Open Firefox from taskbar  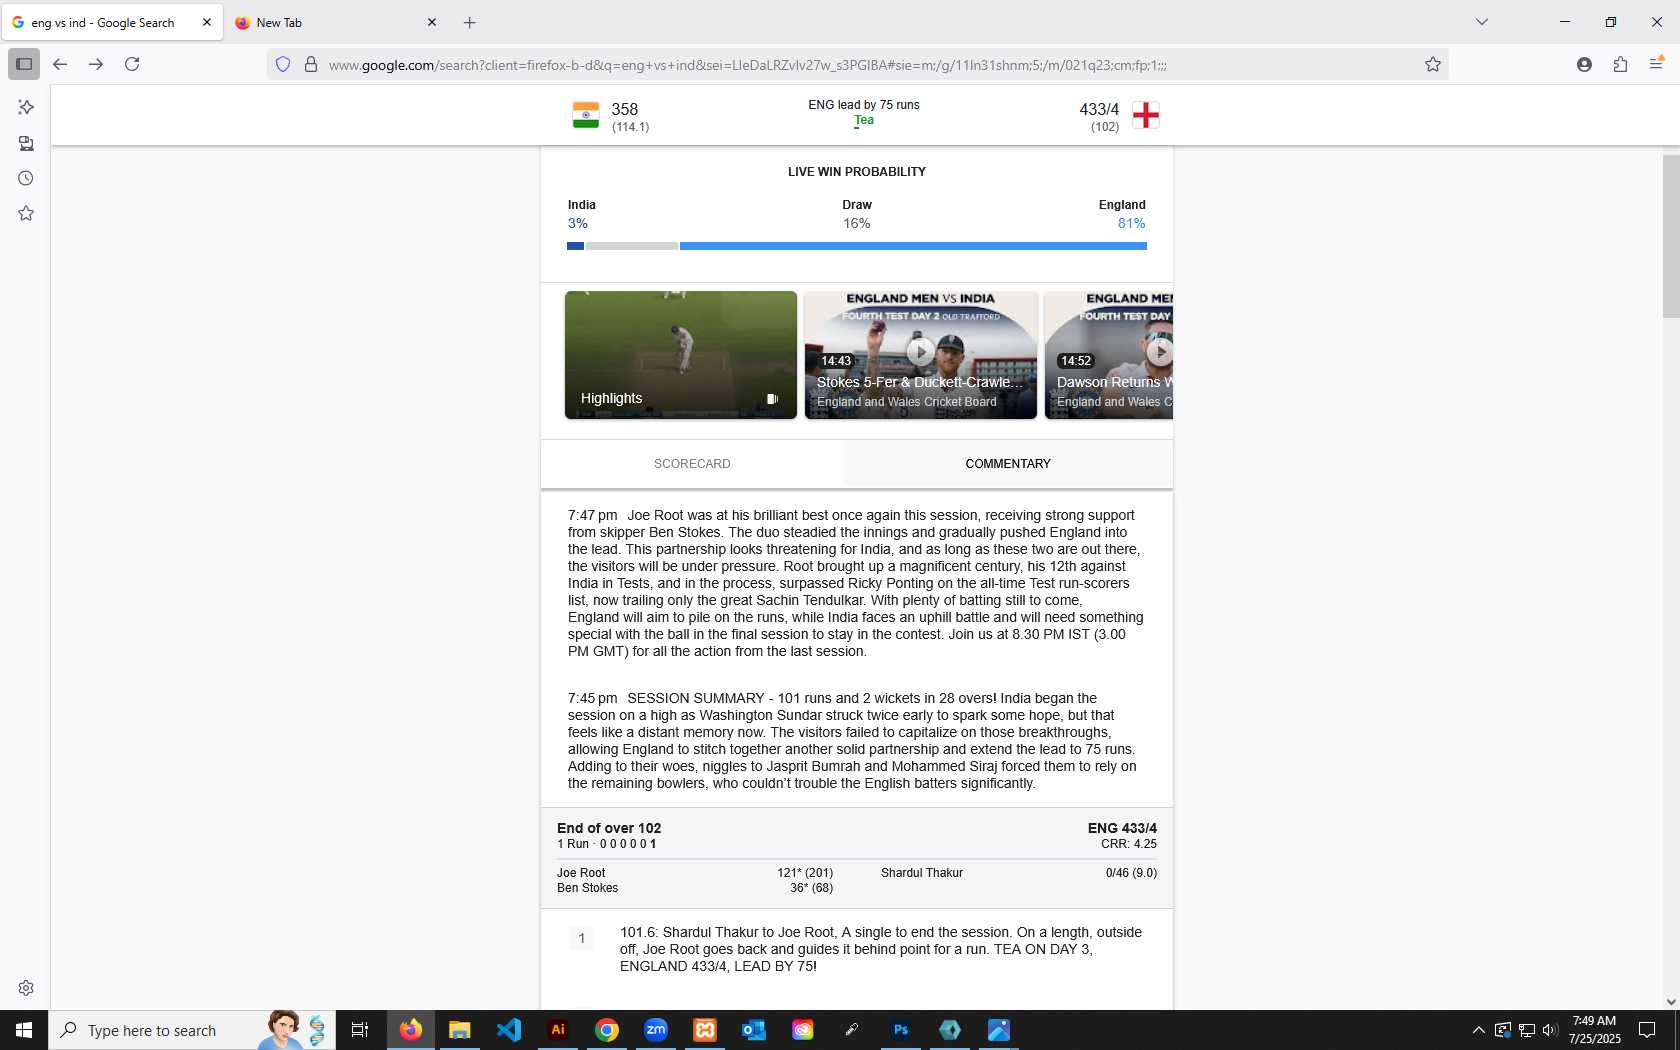[x=411, y=1030]
